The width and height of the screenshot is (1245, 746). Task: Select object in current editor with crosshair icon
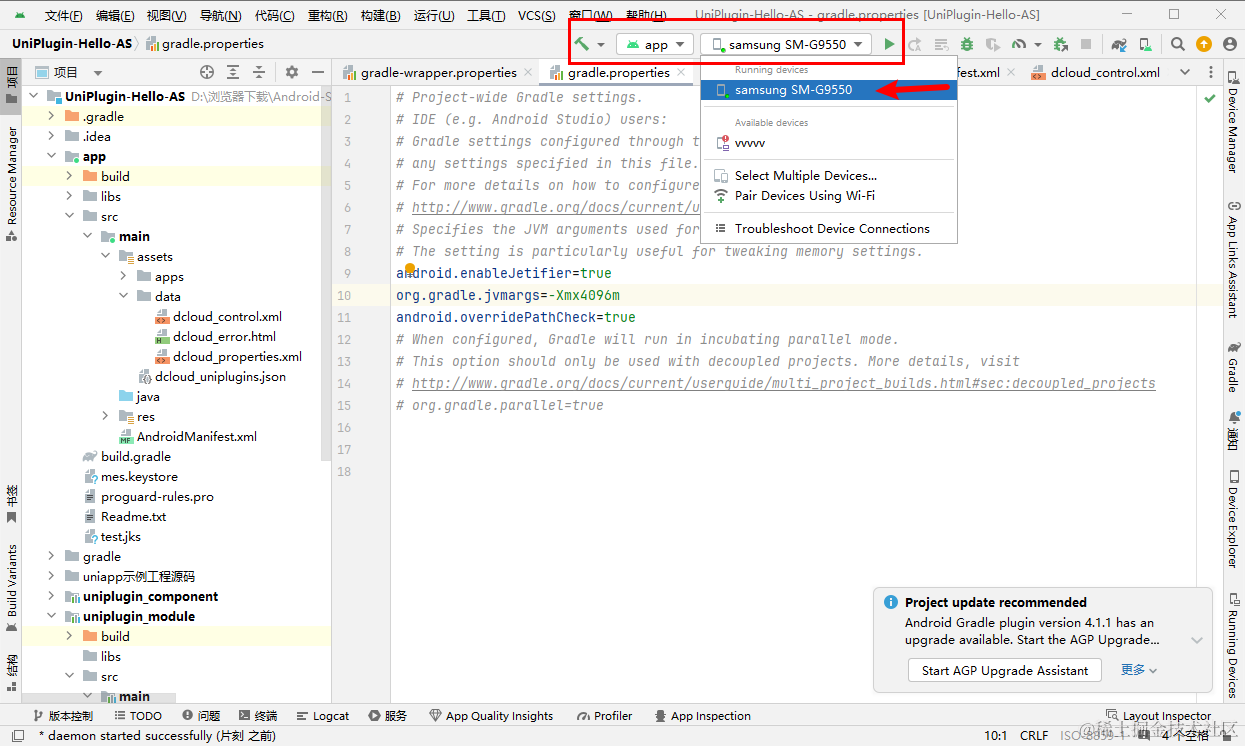coord(207,72)
